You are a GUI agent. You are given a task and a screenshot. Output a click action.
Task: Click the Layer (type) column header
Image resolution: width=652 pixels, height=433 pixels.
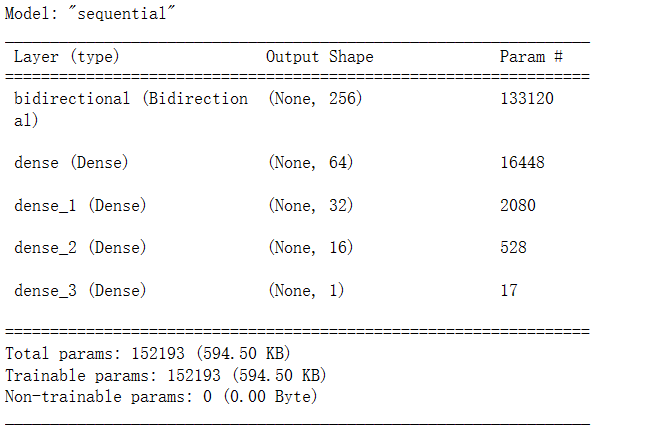pyautogui.click(x=67, y=56)
